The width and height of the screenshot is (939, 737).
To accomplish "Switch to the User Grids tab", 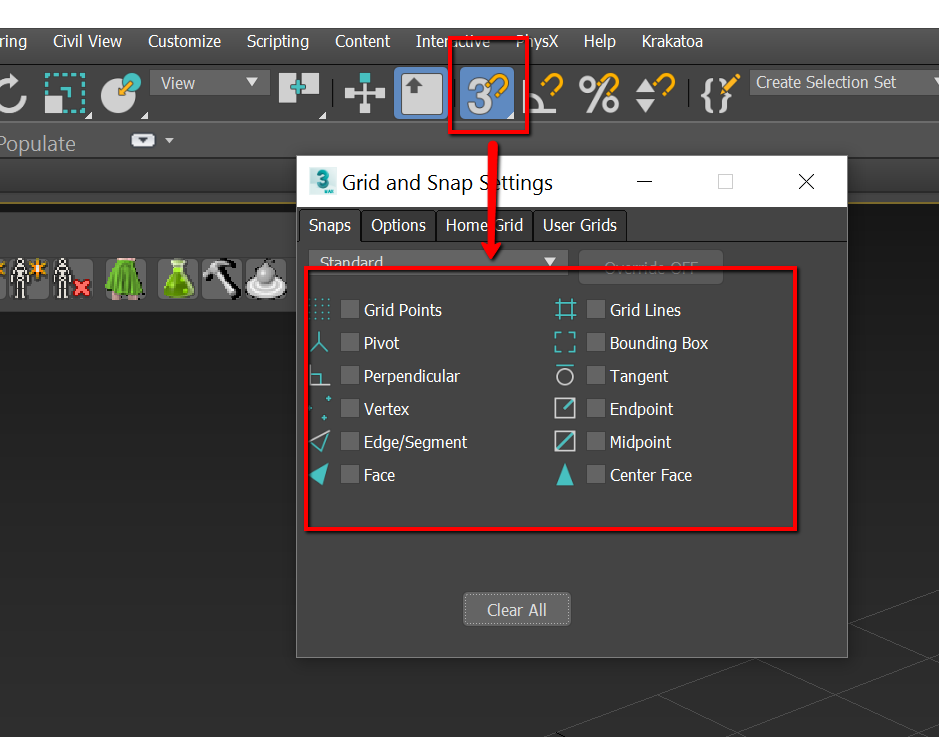I will 580,225.
